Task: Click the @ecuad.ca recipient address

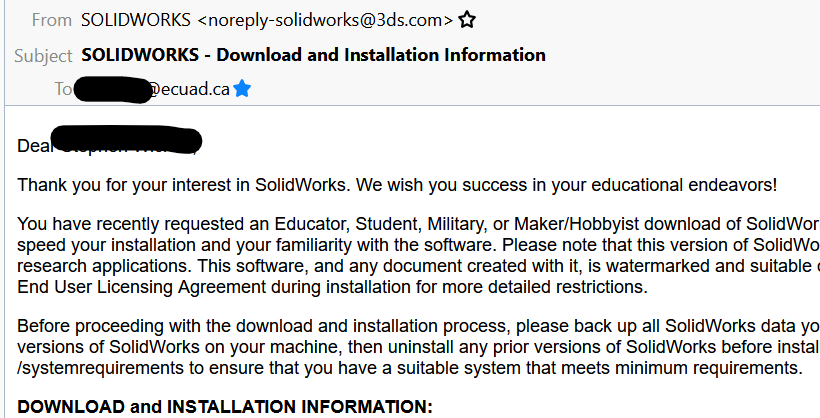Action: [x=189, y=89]
